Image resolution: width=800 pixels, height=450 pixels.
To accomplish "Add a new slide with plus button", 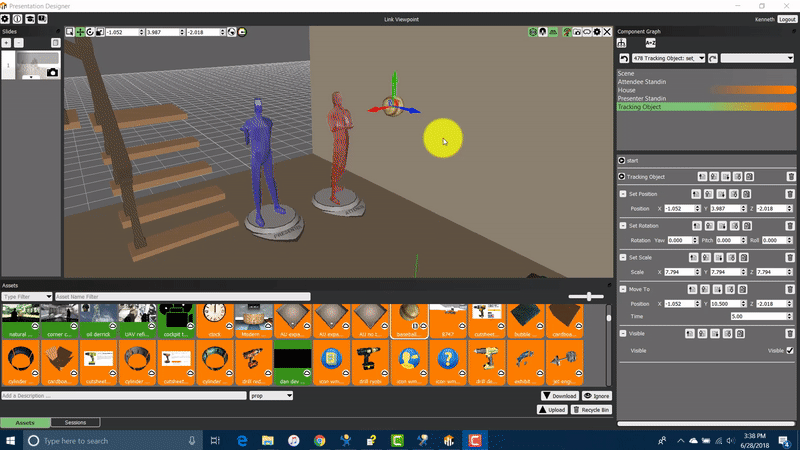I will click(x=7, y=43).
